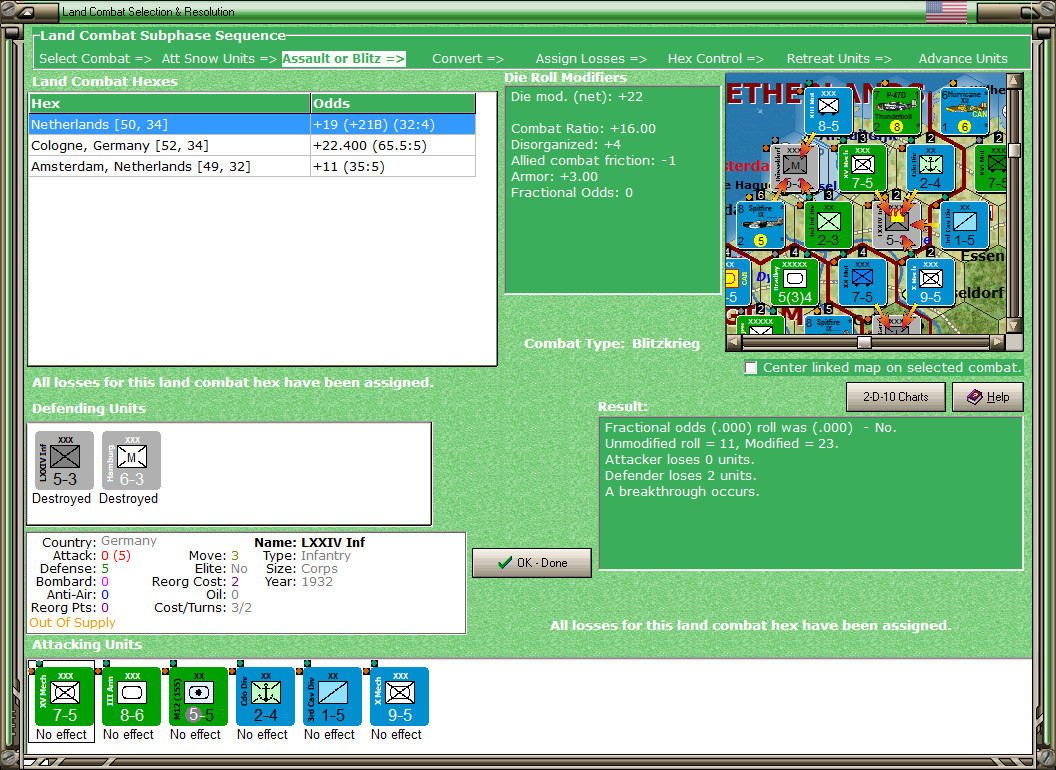The width and height of the screenshot is (1056, 770).
Task: Click the burning LXXIV Inf counter on map
Action: pyautogui.click(x=897, y=225)
